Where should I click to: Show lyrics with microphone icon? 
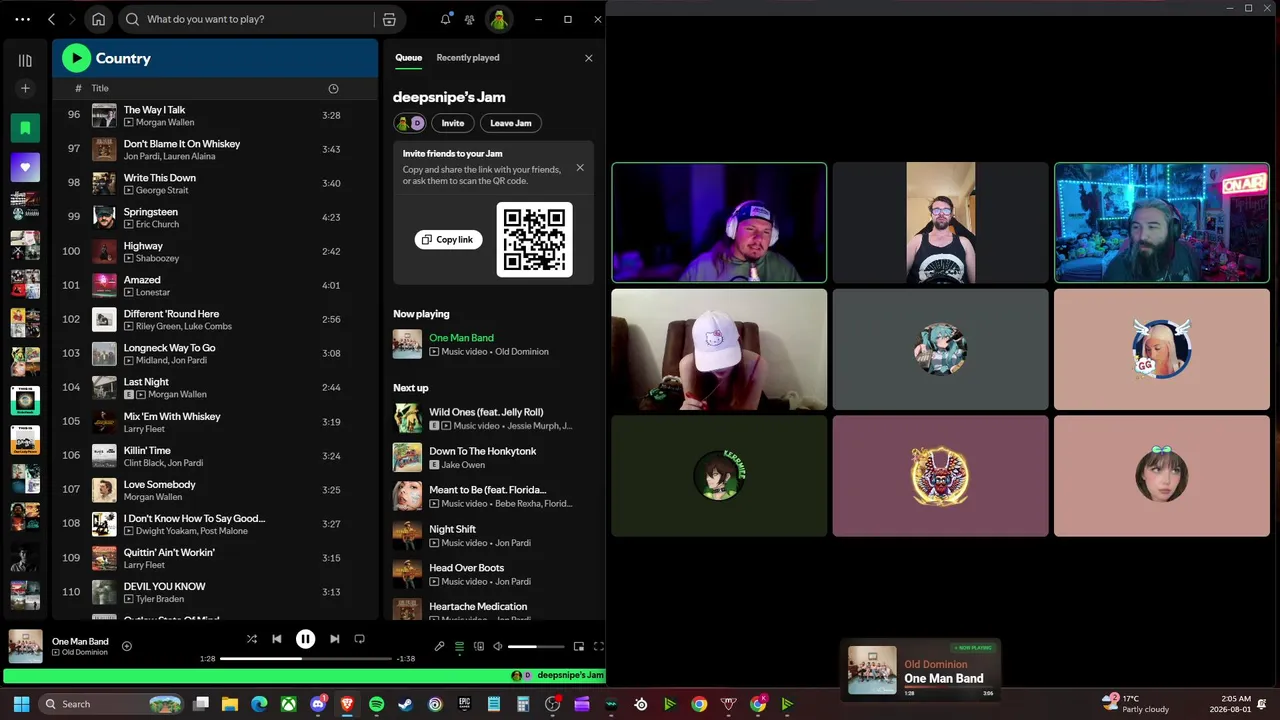point(439,647)
